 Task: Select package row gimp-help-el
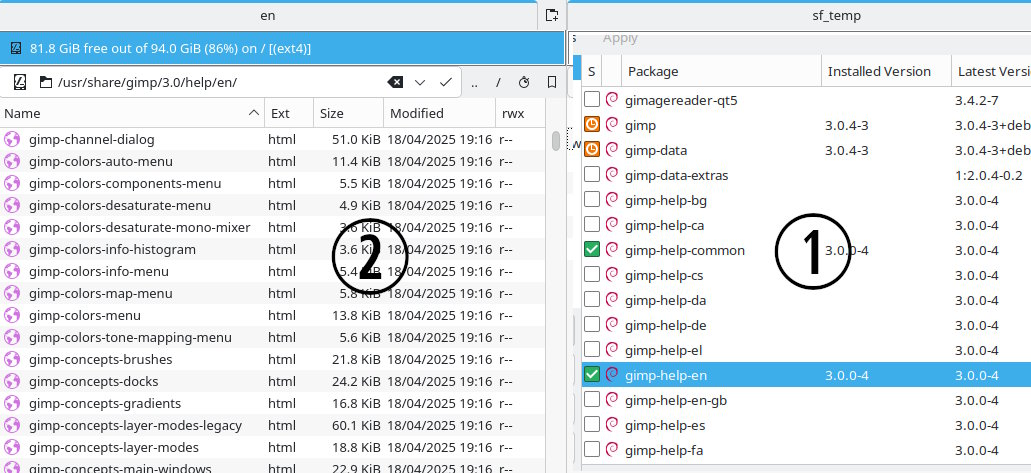point(806,350)
